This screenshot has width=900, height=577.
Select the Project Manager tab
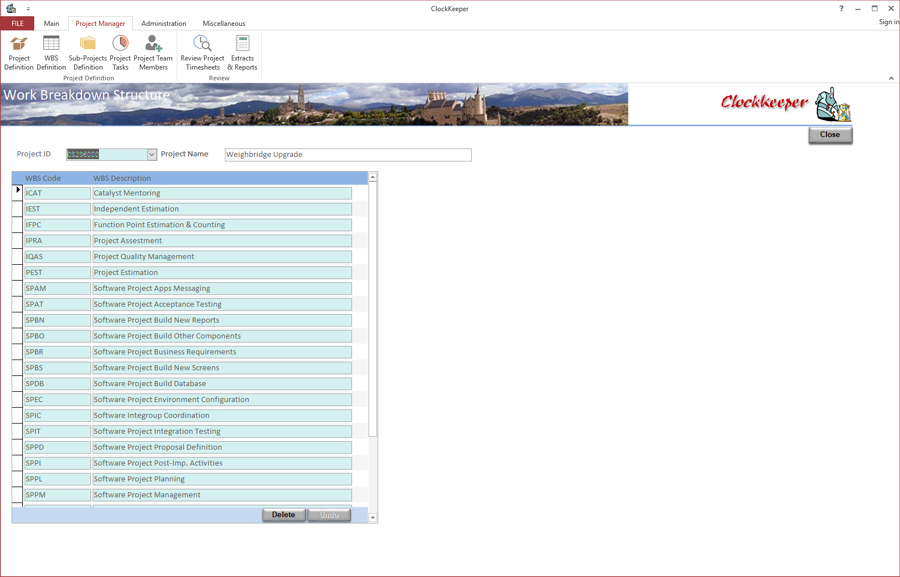pyautogui.click(x=100, y=24)
